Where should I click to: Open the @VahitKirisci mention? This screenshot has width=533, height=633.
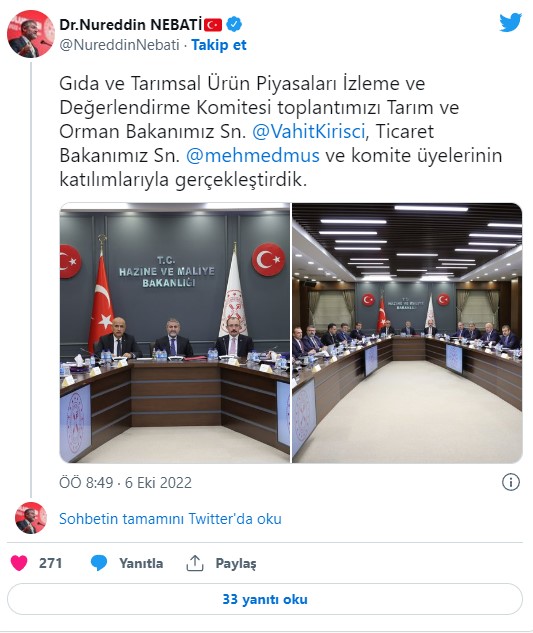point(308,132)
